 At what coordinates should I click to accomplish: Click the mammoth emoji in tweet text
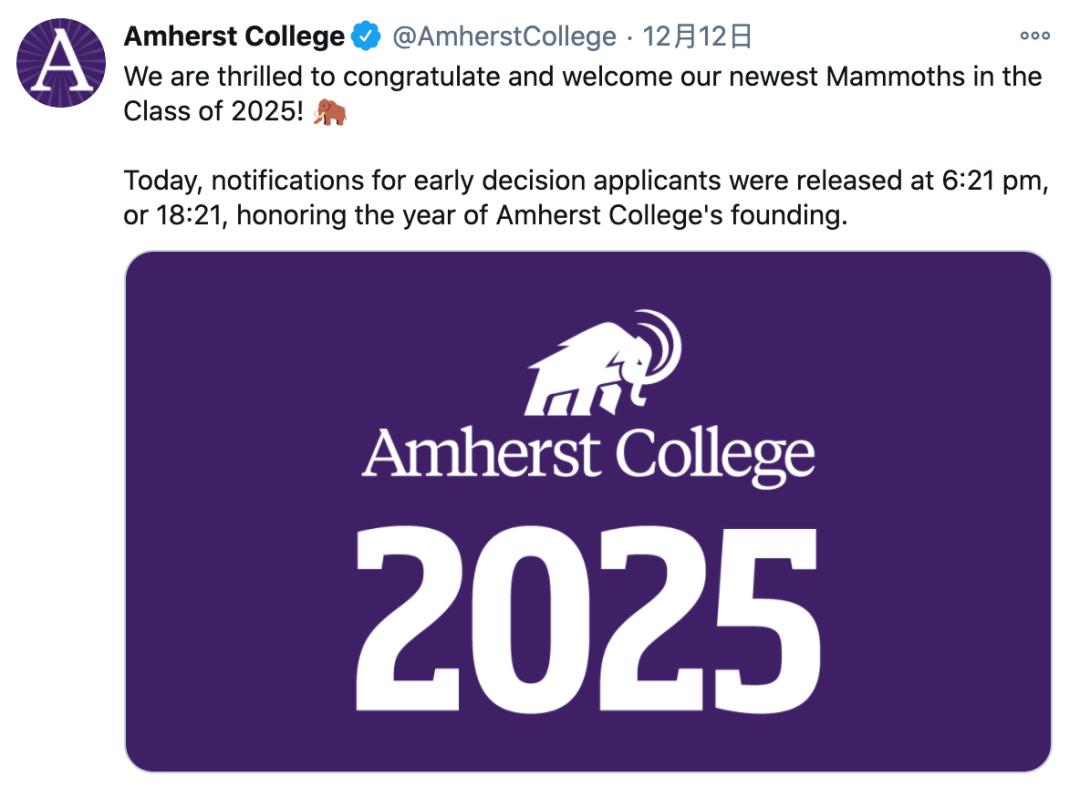330,113
